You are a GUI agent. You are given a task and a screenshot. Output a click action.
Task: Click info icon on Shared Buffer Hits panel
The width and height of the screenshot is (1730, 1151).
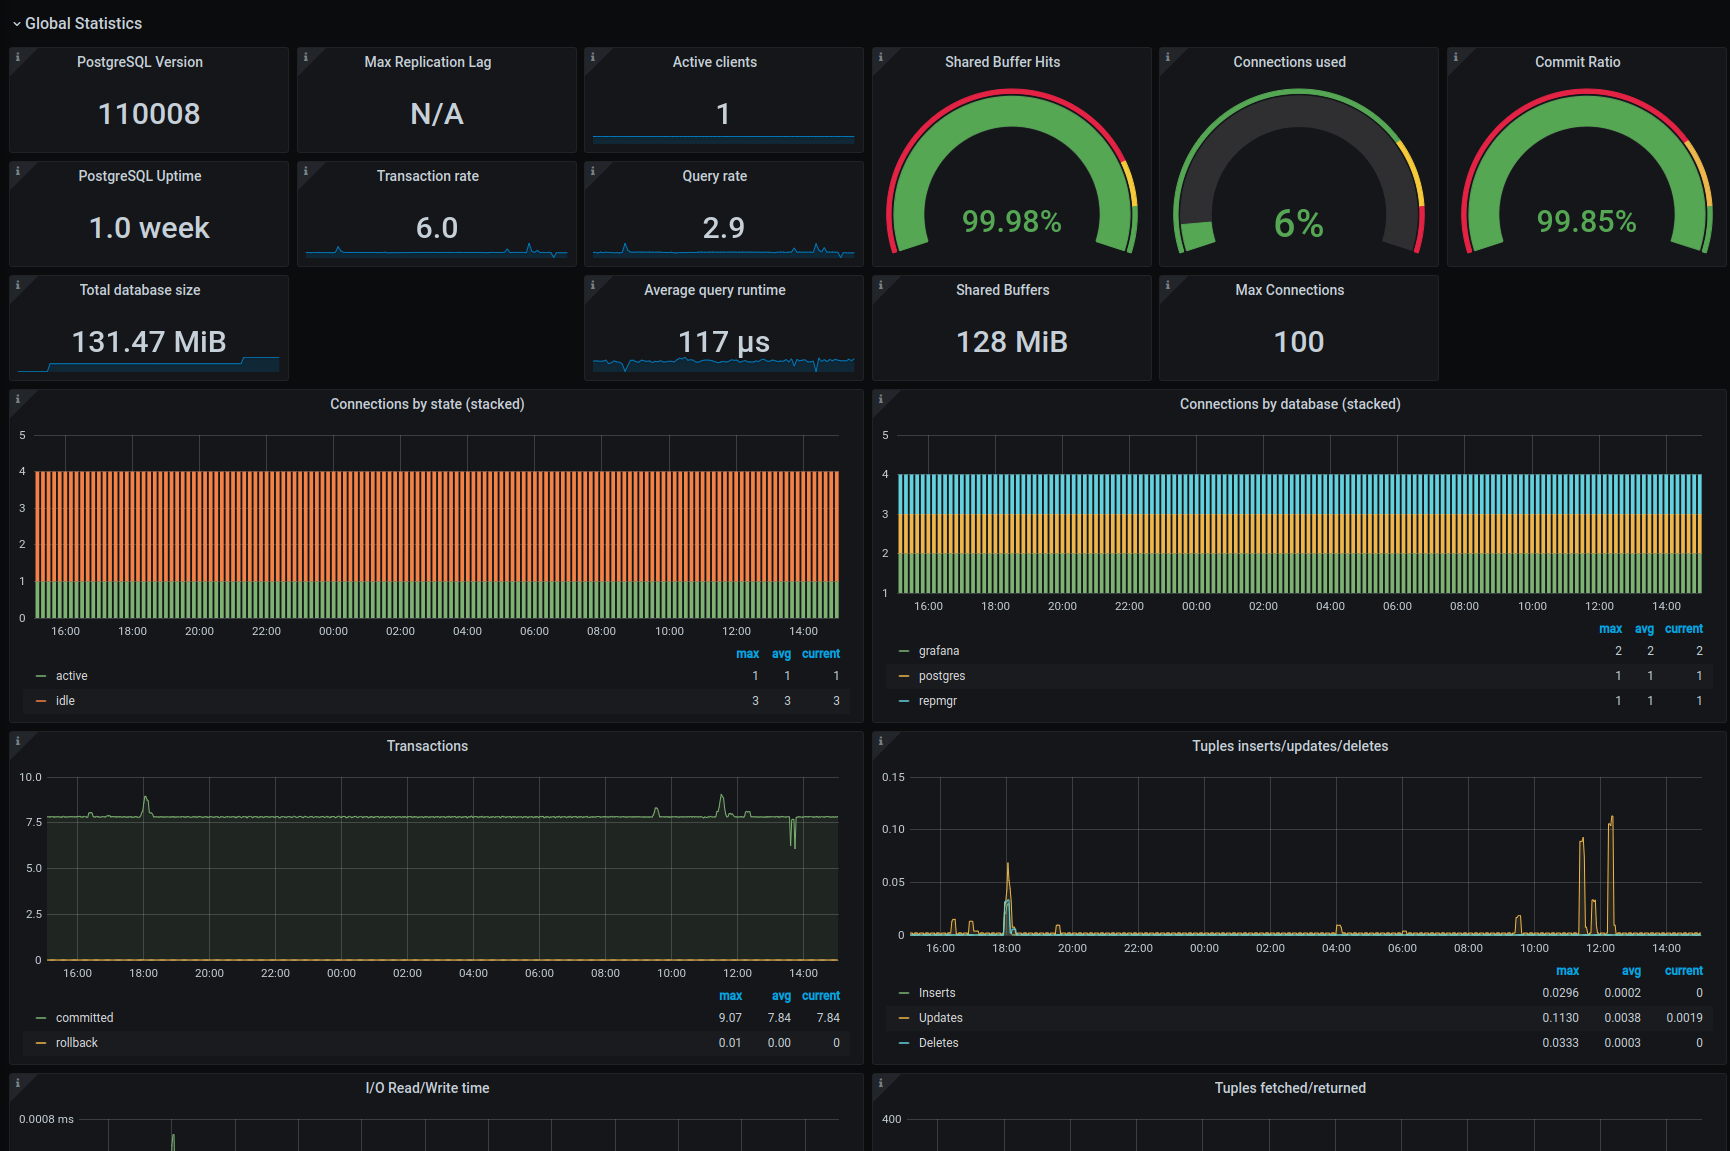(x=880, y=56)
